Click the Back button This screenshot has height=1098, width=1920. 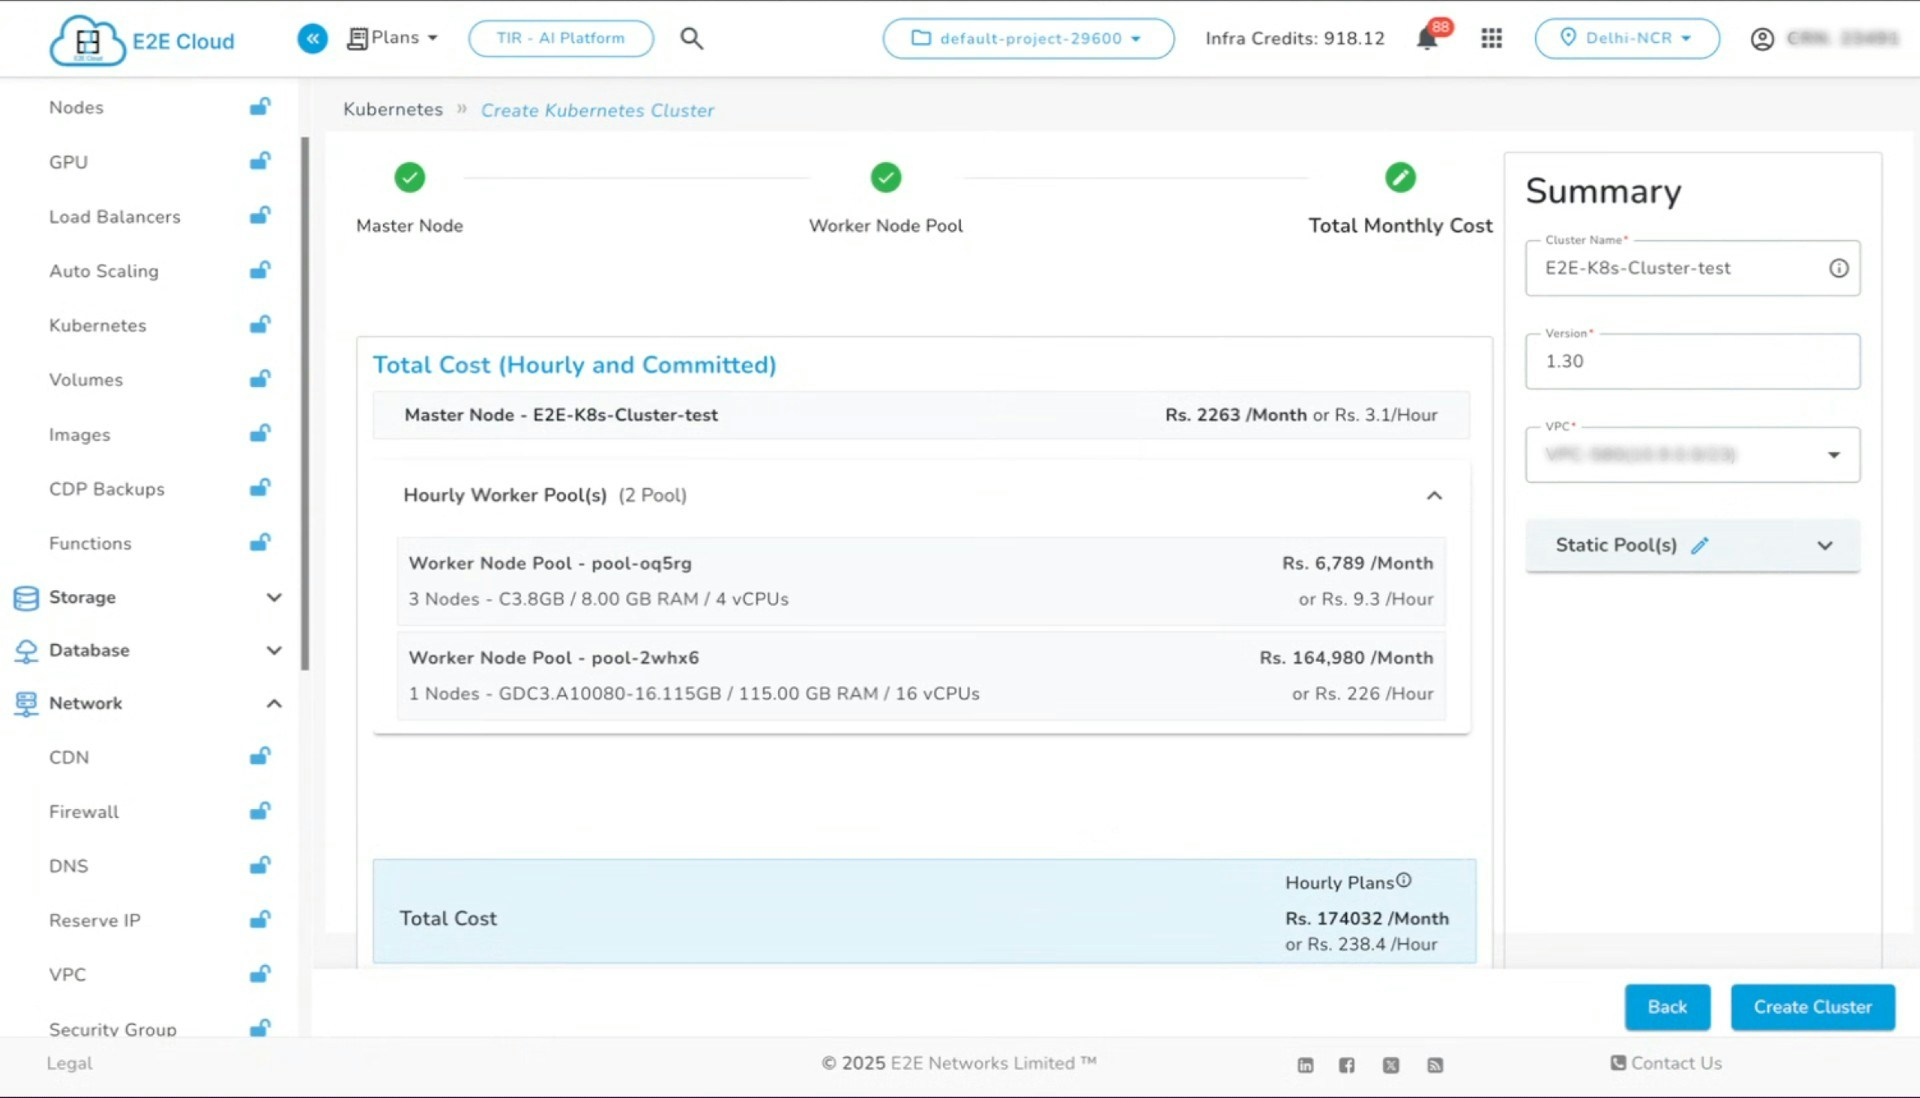(x=1667, y=1007)
